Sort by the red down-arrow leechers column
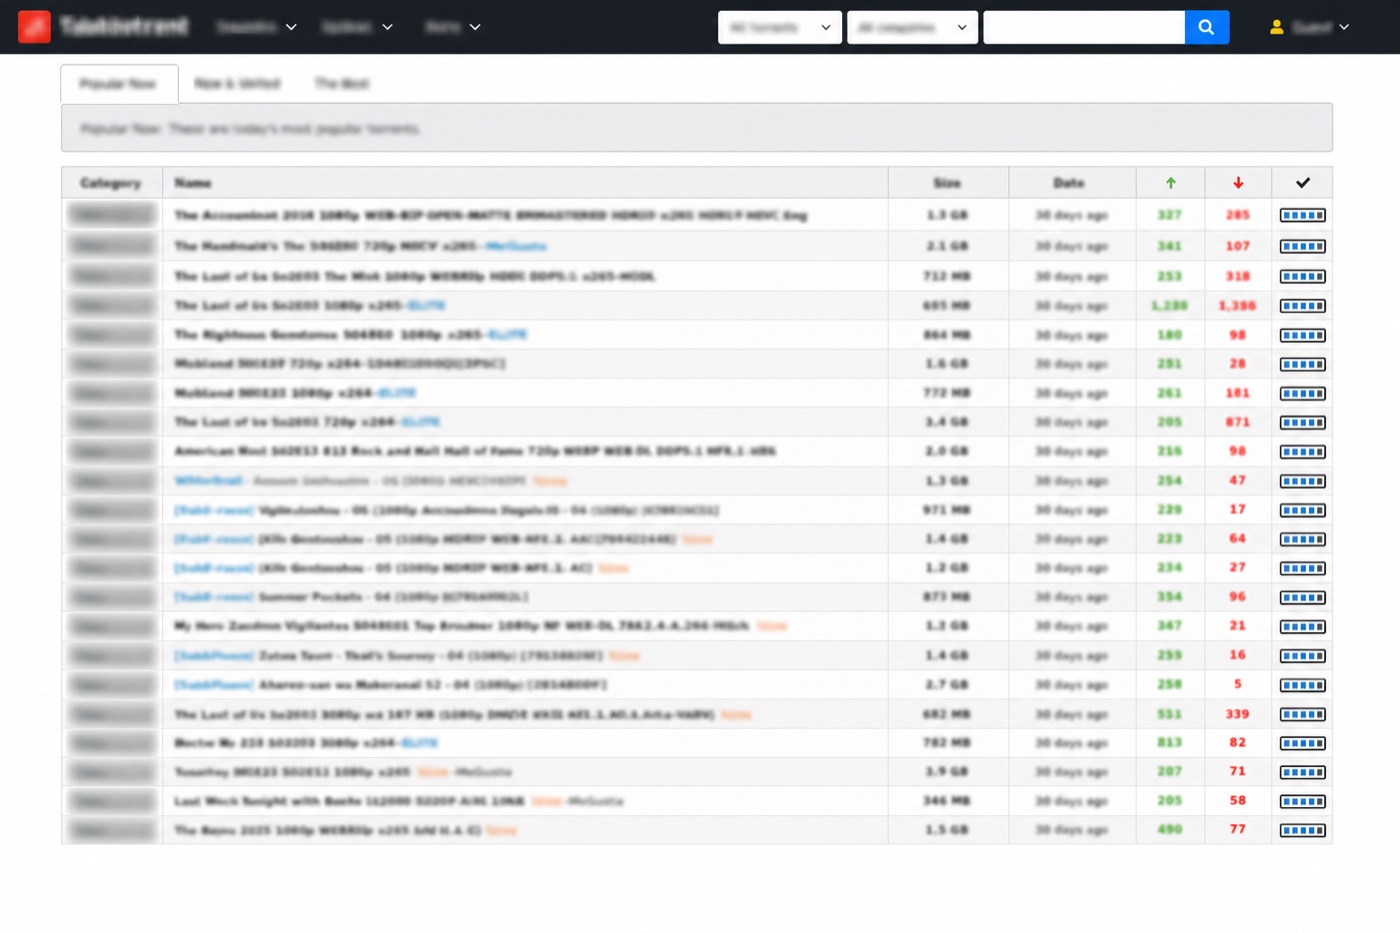The image size is (1400, 933). click(x=1238, y=183)
